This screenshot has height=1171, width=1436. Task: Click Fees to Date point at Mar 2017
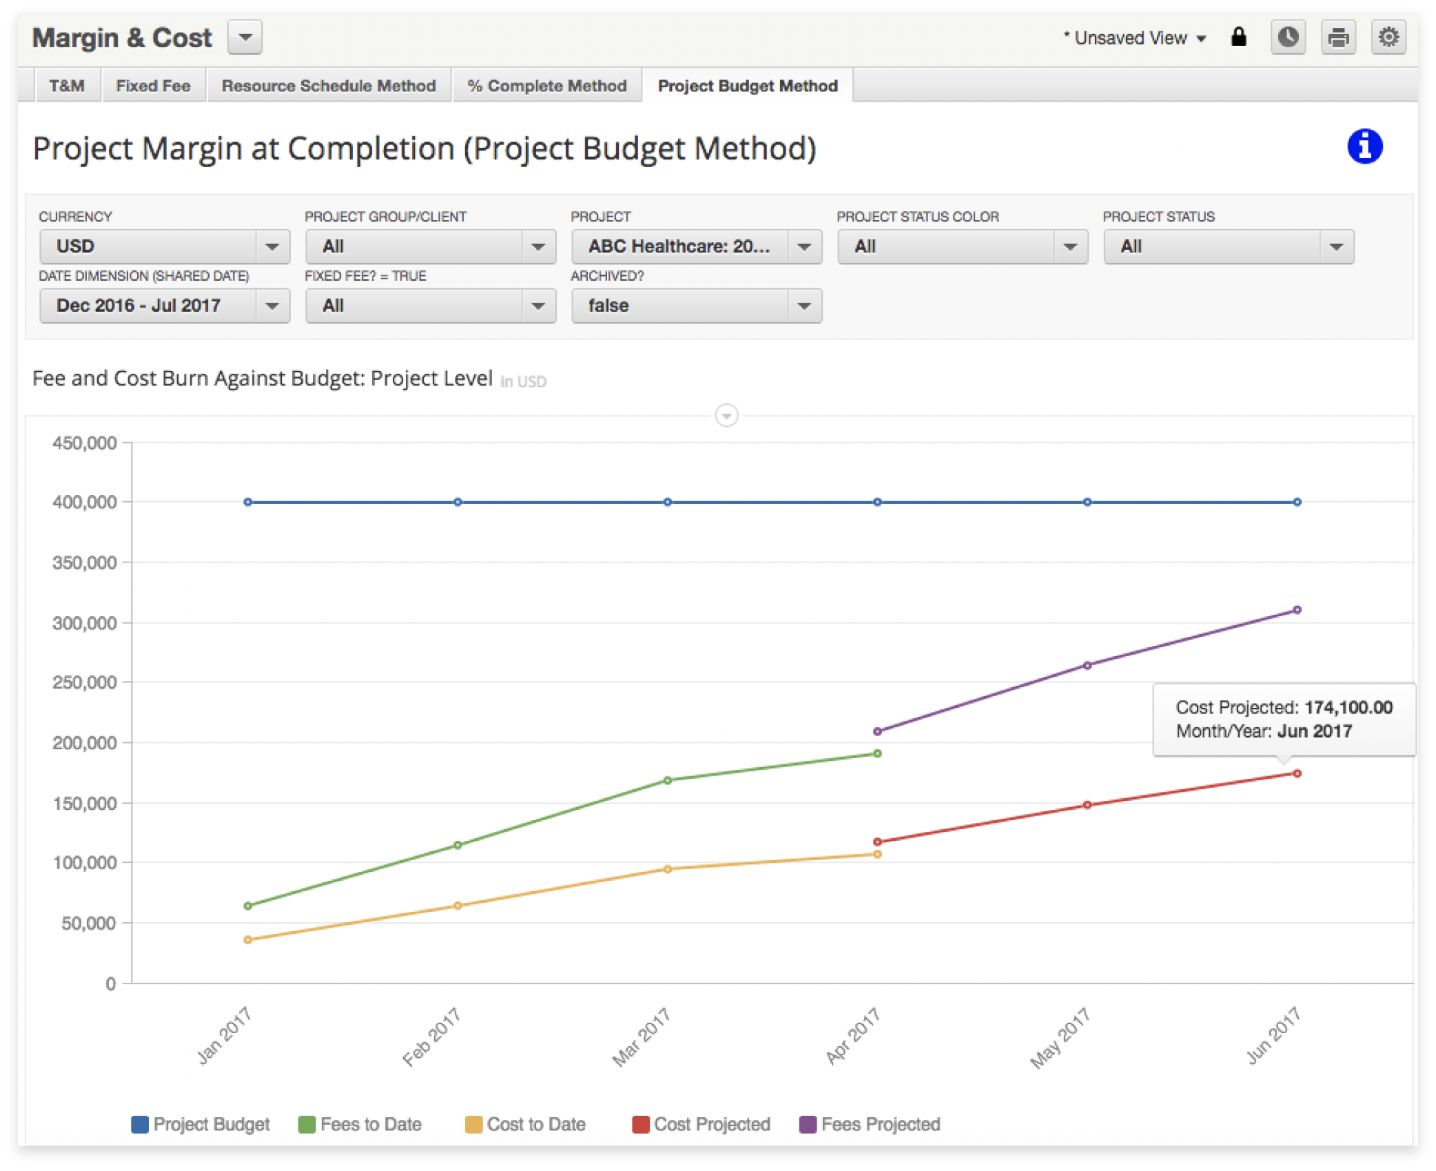click(668, 780)
